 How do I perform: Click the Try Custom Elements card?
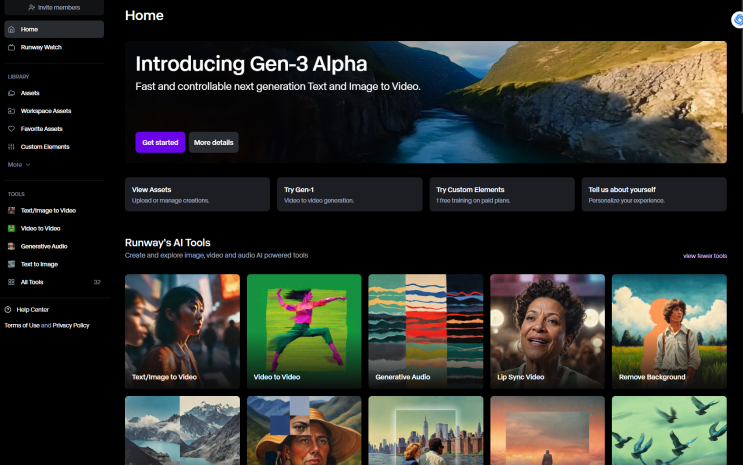[502, 194]
